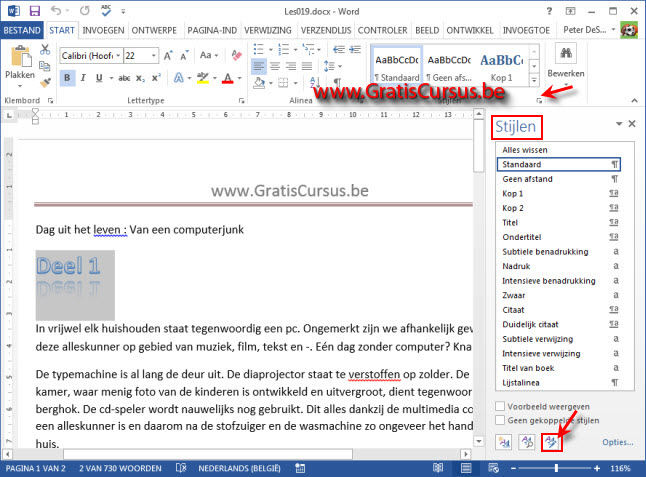The height and width of the screenshot is (477, 646).
Task: Apply yellow text highlight color
Action: 203,78
